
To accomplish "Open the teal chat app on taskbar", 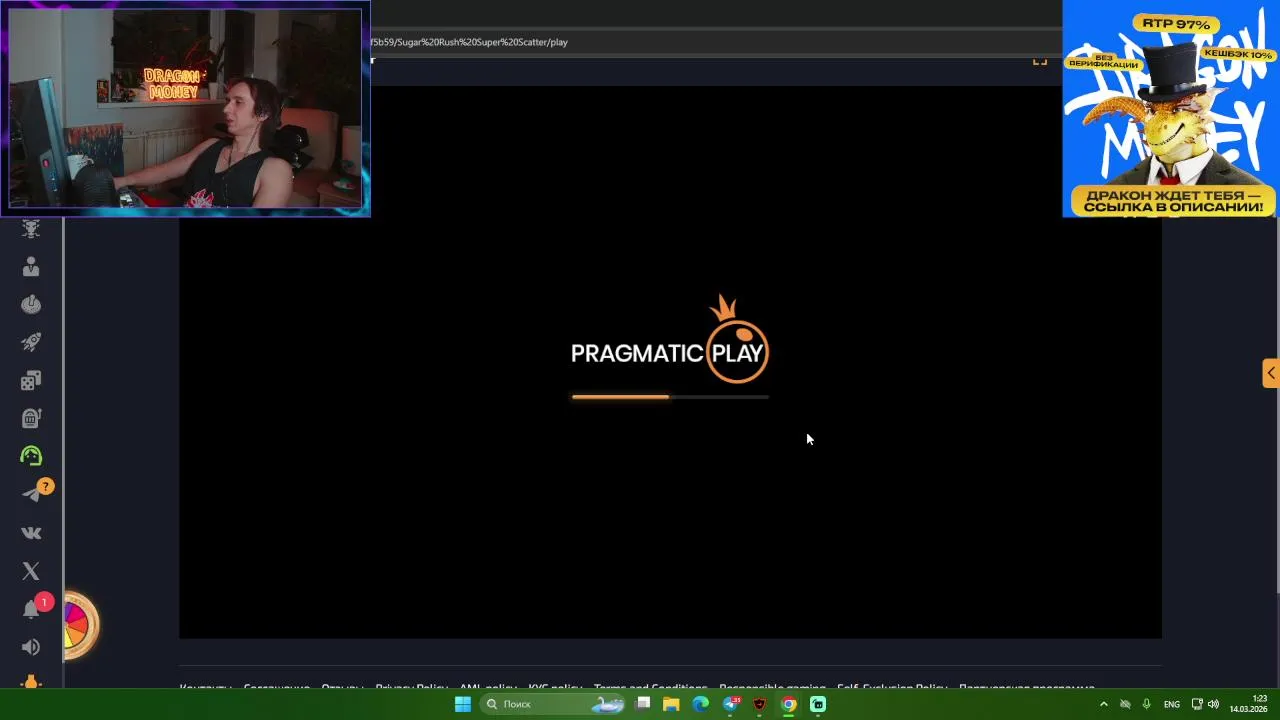I will [818, 704].
